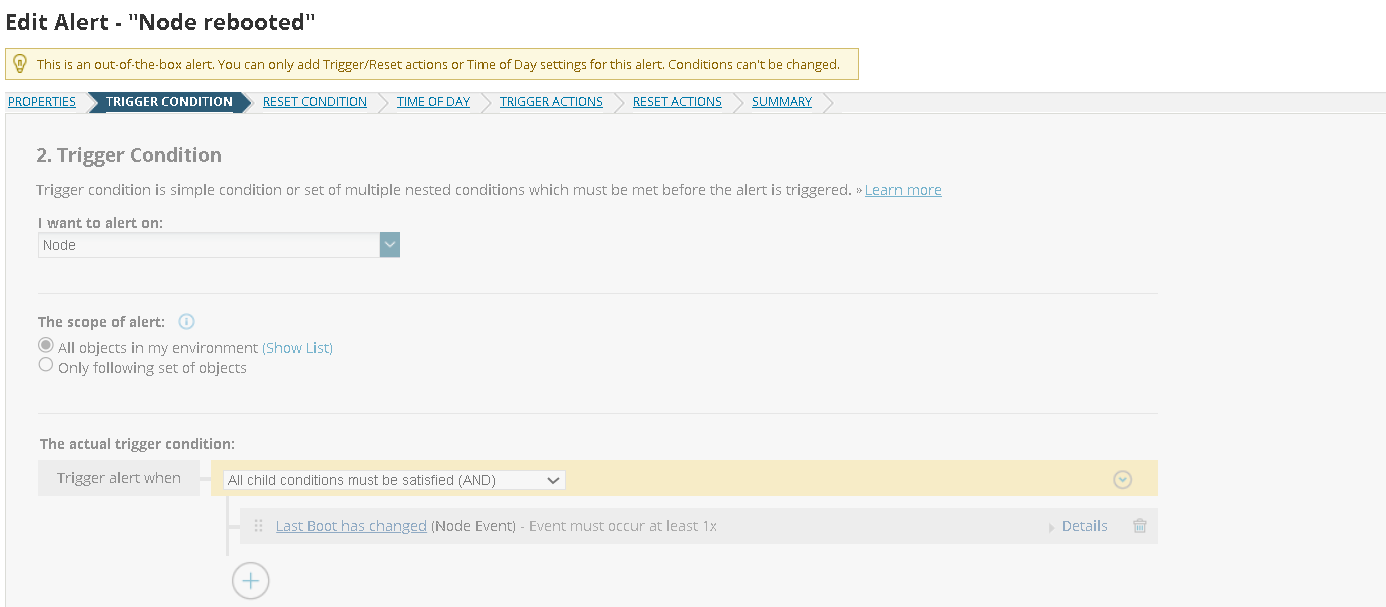
Task: Click the Show List link
Action: coord(298,348)
